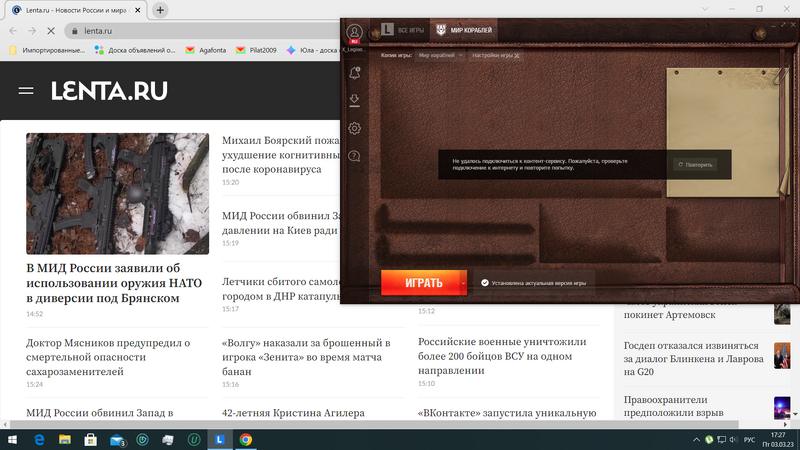Screen dimensions: 800x450
Task: Click the network tray icon
Action: [x=721, y=439]
